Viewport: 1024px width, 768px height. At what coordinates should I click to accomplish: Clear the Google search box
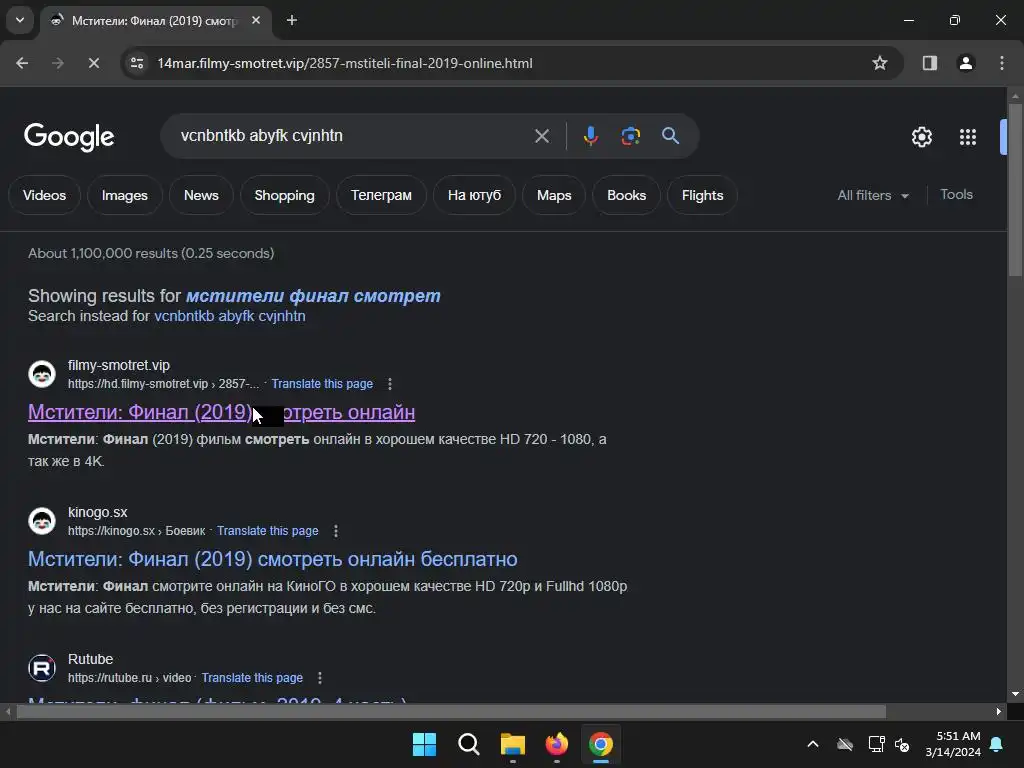pyautogui.click(x=542, y=136)
